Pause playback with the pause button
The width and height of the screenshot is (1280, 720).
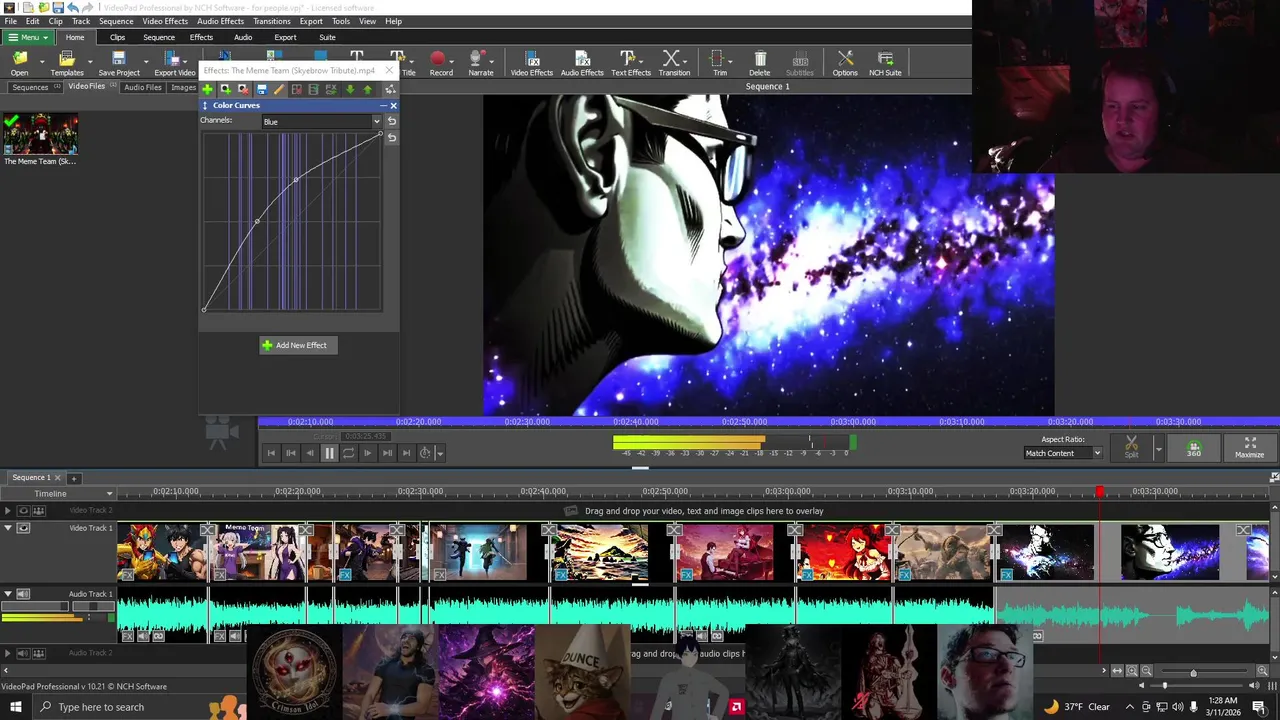coord(329,453)
